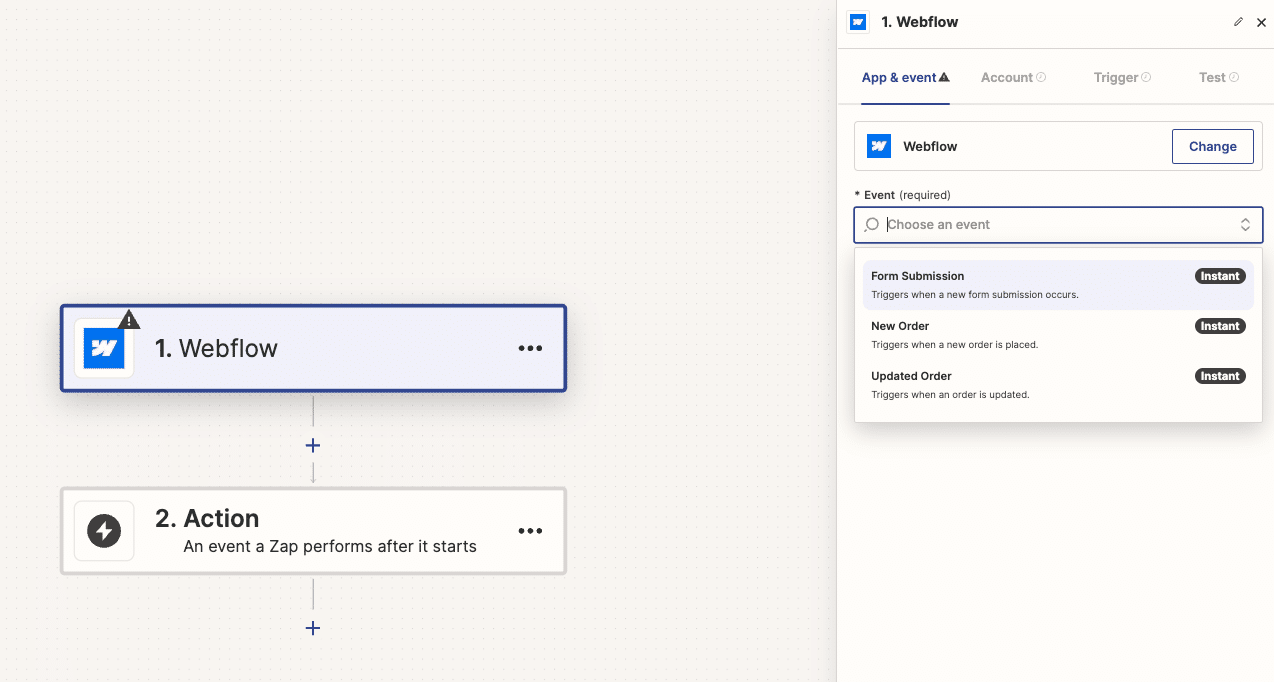1274x682 pixels.
Task: Click the pencil rename icon in panel header
Action: [1239, 22]
